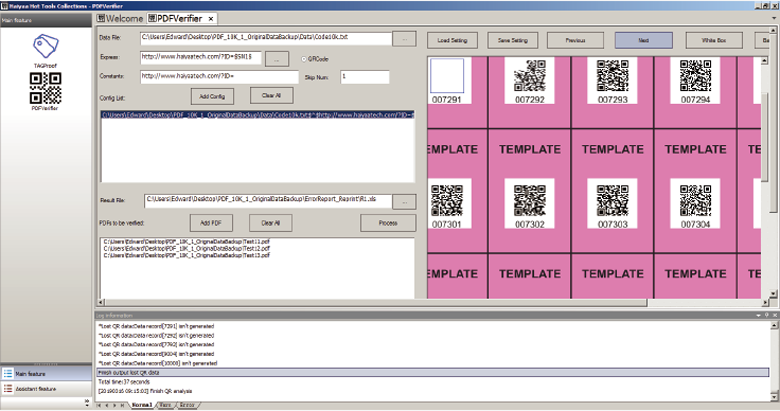780x411 pixels.
Task: Click the Welcome tab grid icon
Action: point(101,18)
